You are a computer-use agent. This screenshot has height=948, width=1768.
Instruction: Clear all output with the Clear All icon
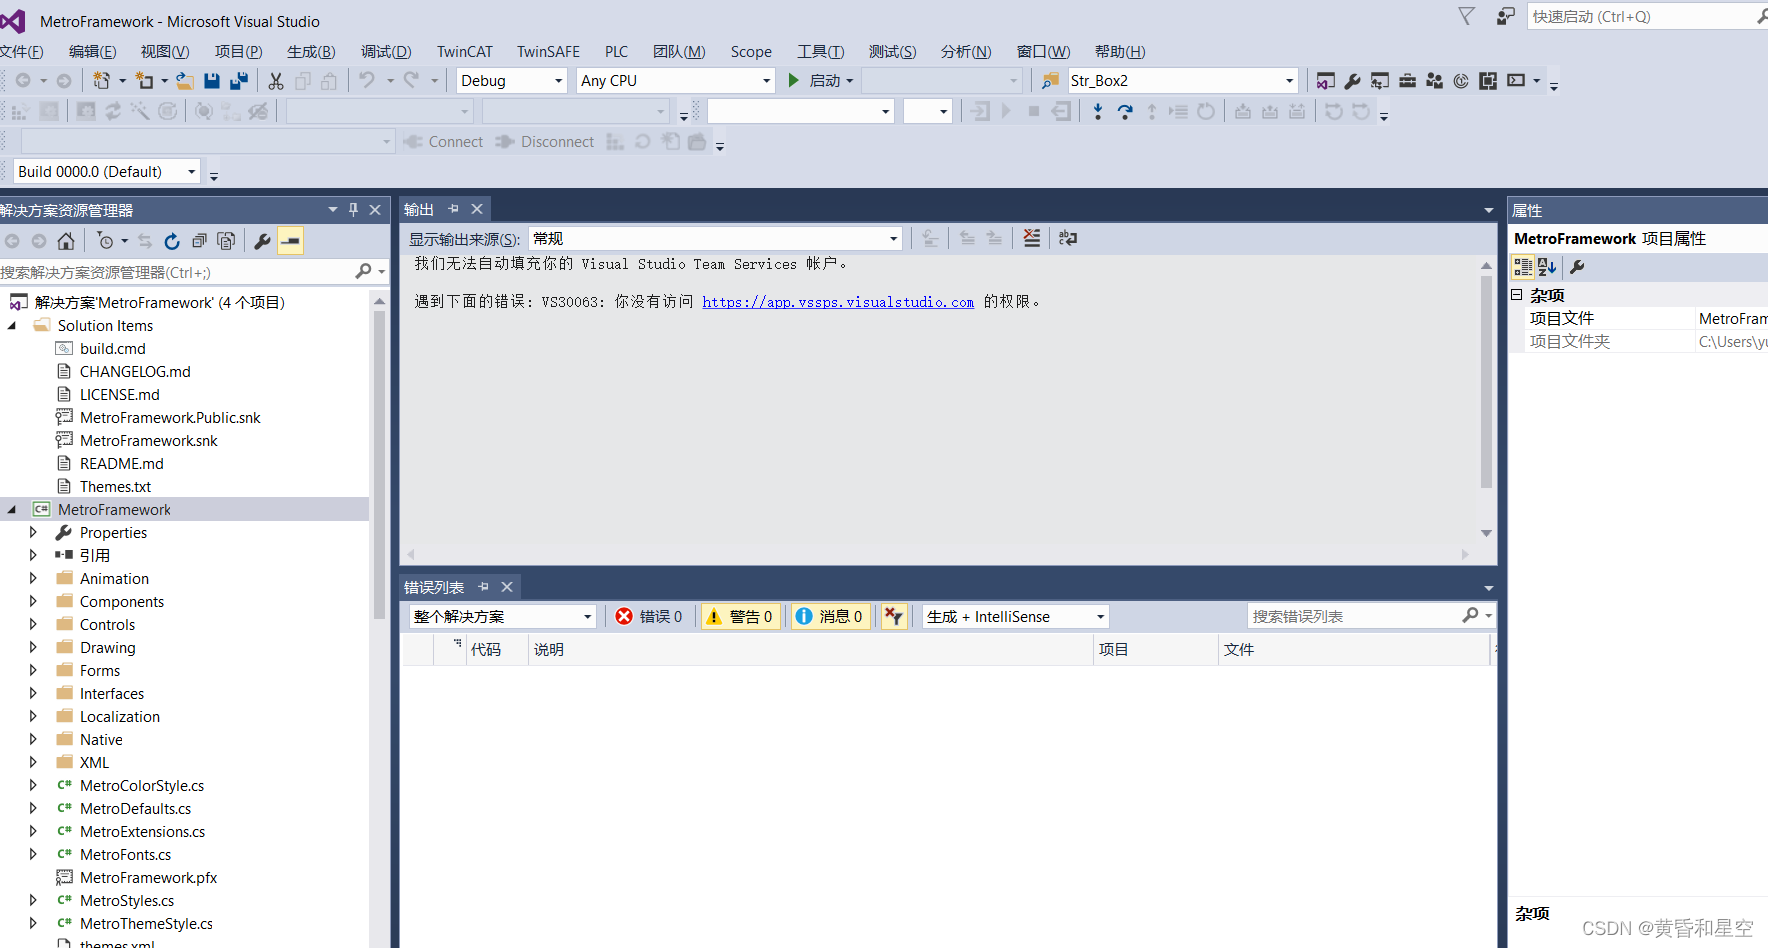pos(1032,238)
